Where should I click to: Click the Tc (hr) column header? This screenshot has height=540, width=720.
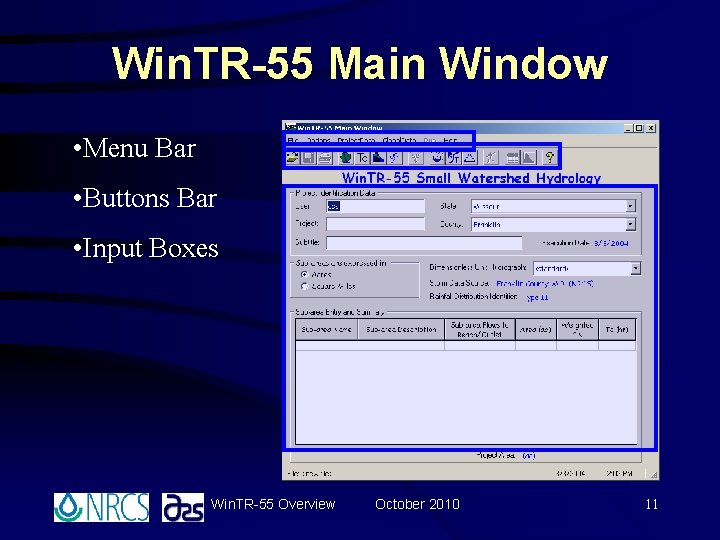coord(617,329)
